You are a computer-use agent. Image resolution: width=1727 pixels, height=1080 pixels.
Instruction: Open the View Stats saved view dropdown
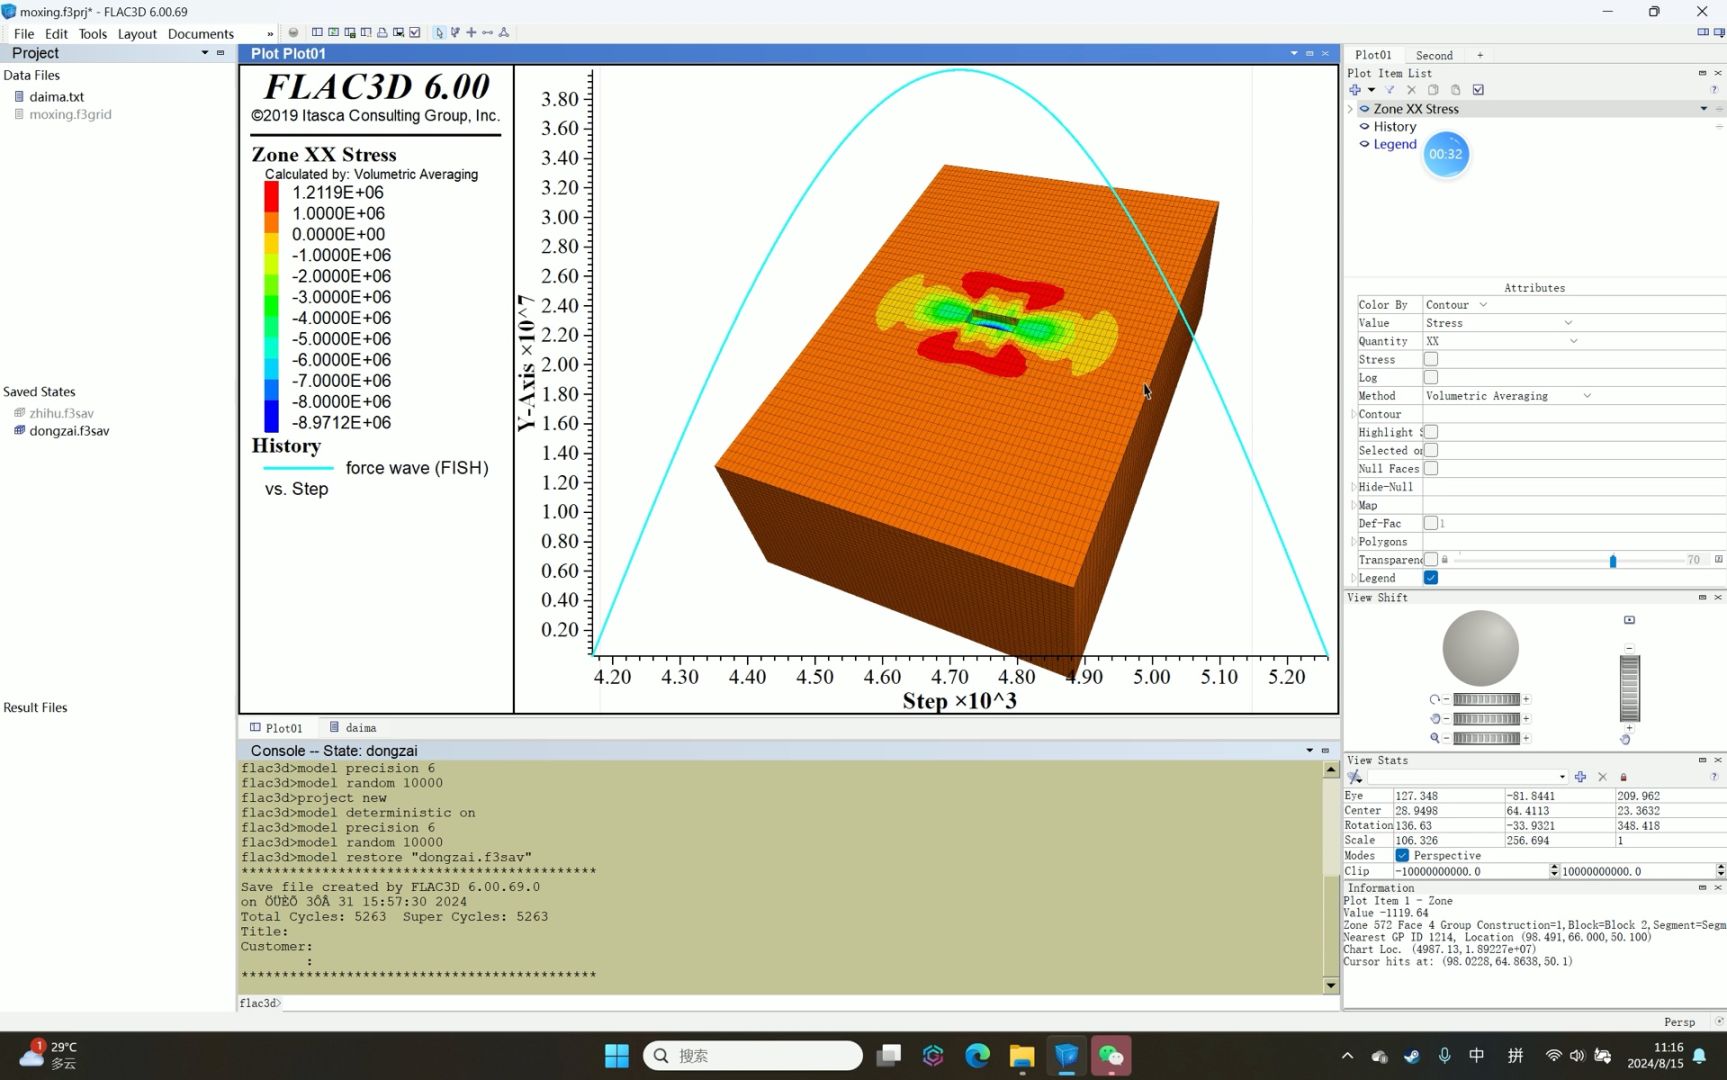1562,777
